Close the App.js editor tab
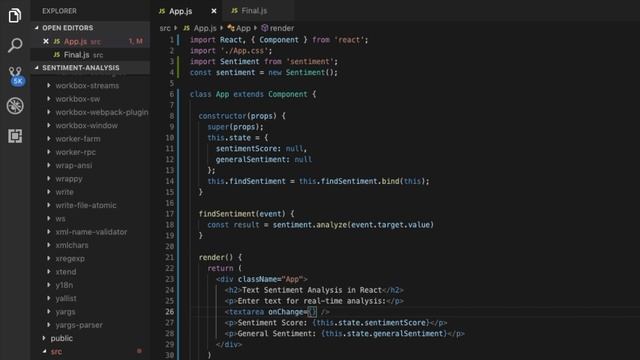Screen dimensions: 640x360 [x=213, y=11]
